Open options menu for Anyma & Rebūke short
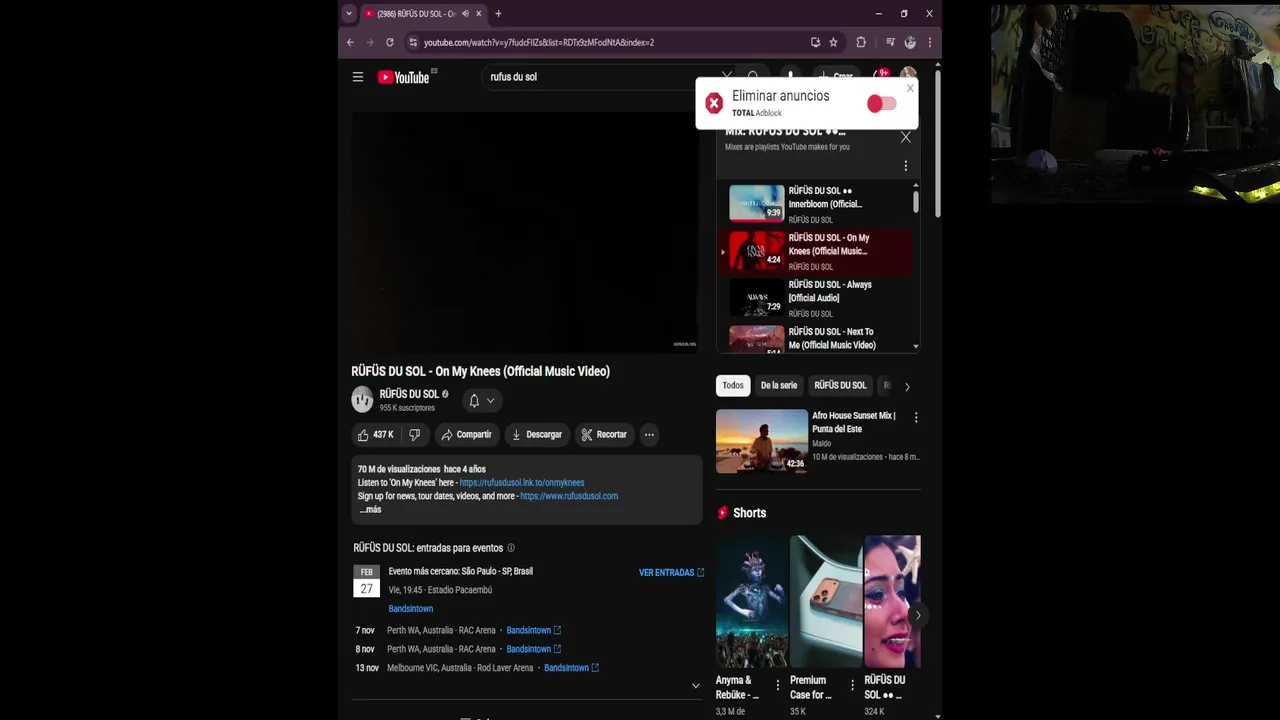The height and width of the screenshot is (720, 1280). (778, 685)
